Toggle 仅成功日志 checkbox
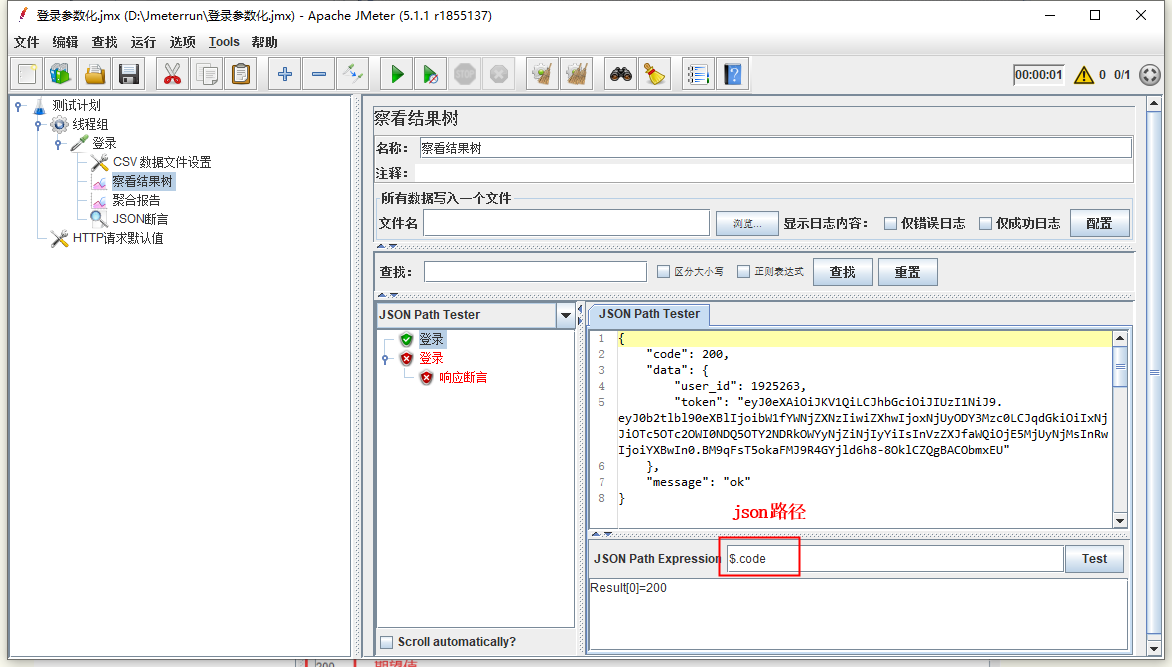1172x667 pixels. pos(985,224)
